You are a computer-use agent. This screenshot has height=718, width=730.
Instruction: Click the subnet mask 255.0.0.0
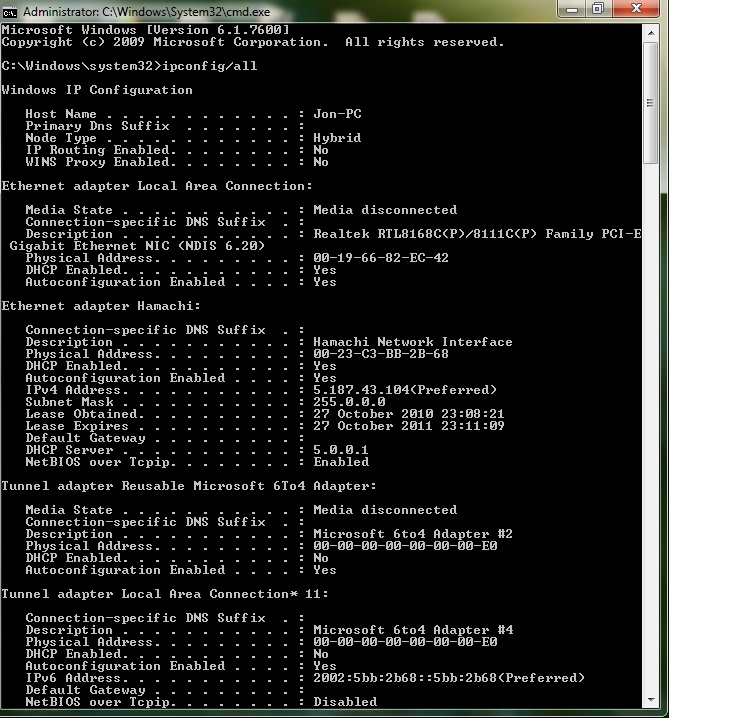(x=349, y=402)
